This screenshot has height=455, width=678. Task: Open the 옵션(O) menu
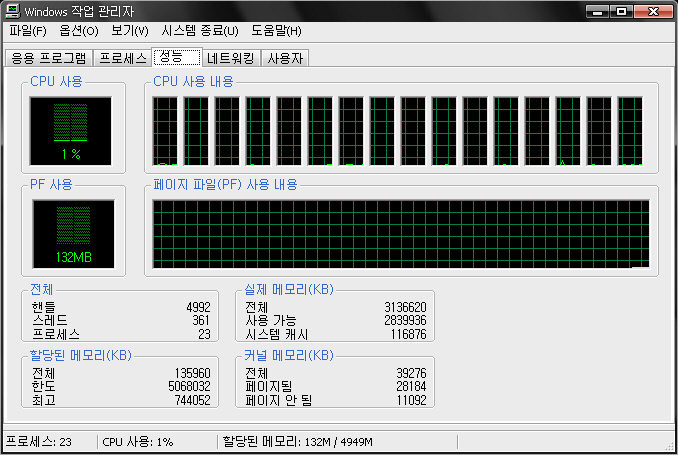[79, 31]
